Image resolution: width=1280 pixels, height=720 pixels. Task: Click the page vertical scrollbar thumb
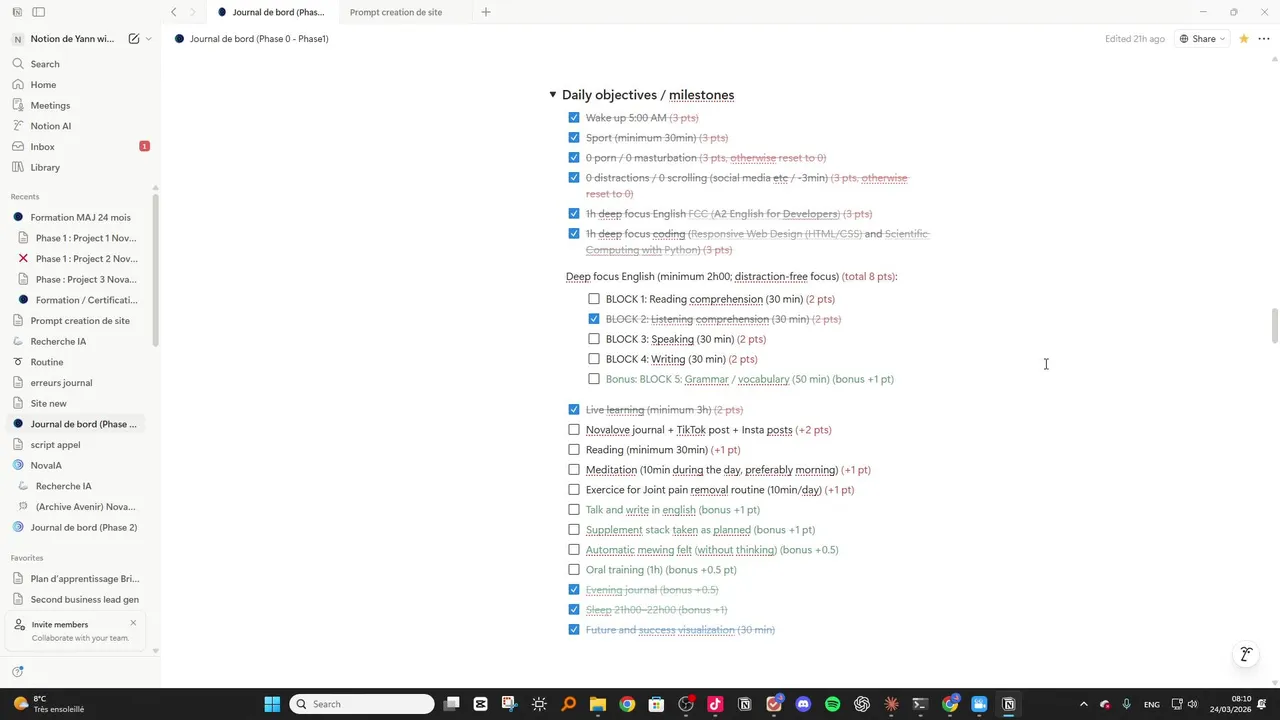(x=1274, y=326)
